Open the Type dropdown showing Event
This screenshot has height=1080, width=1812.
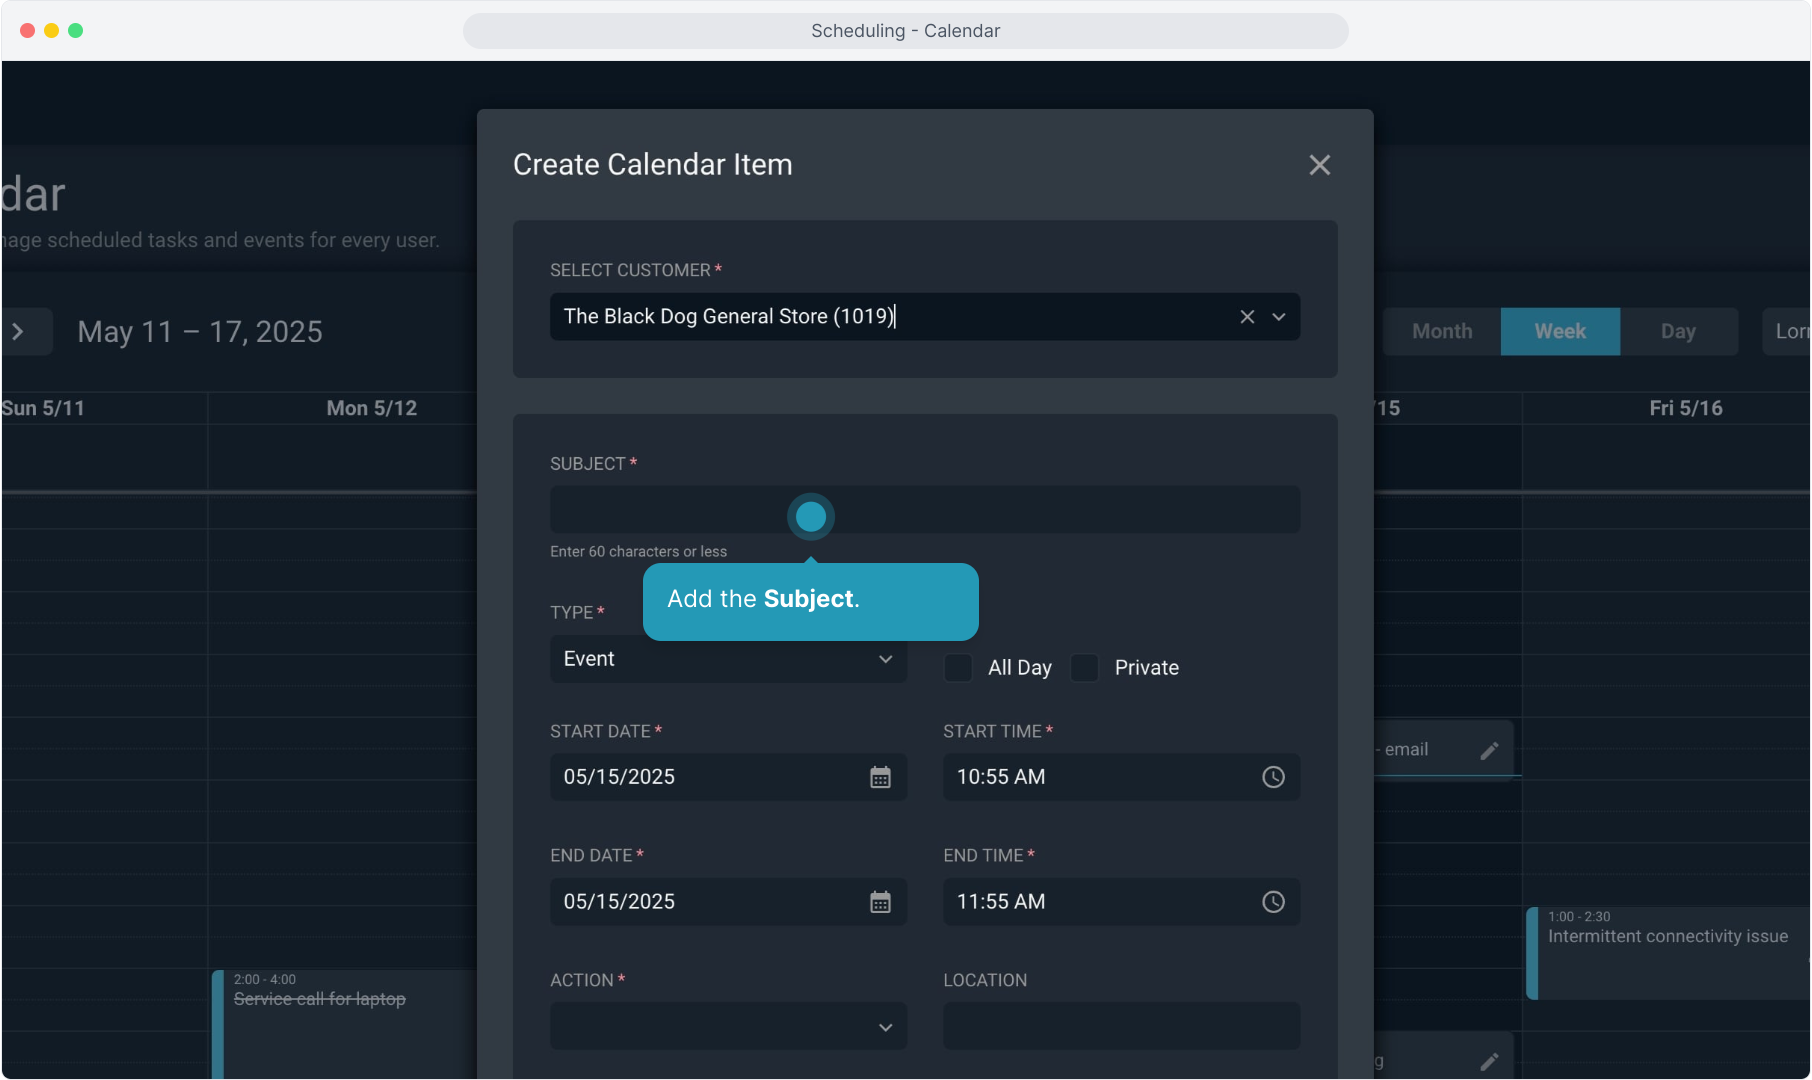pyautogui.click(x=728, y=660)
